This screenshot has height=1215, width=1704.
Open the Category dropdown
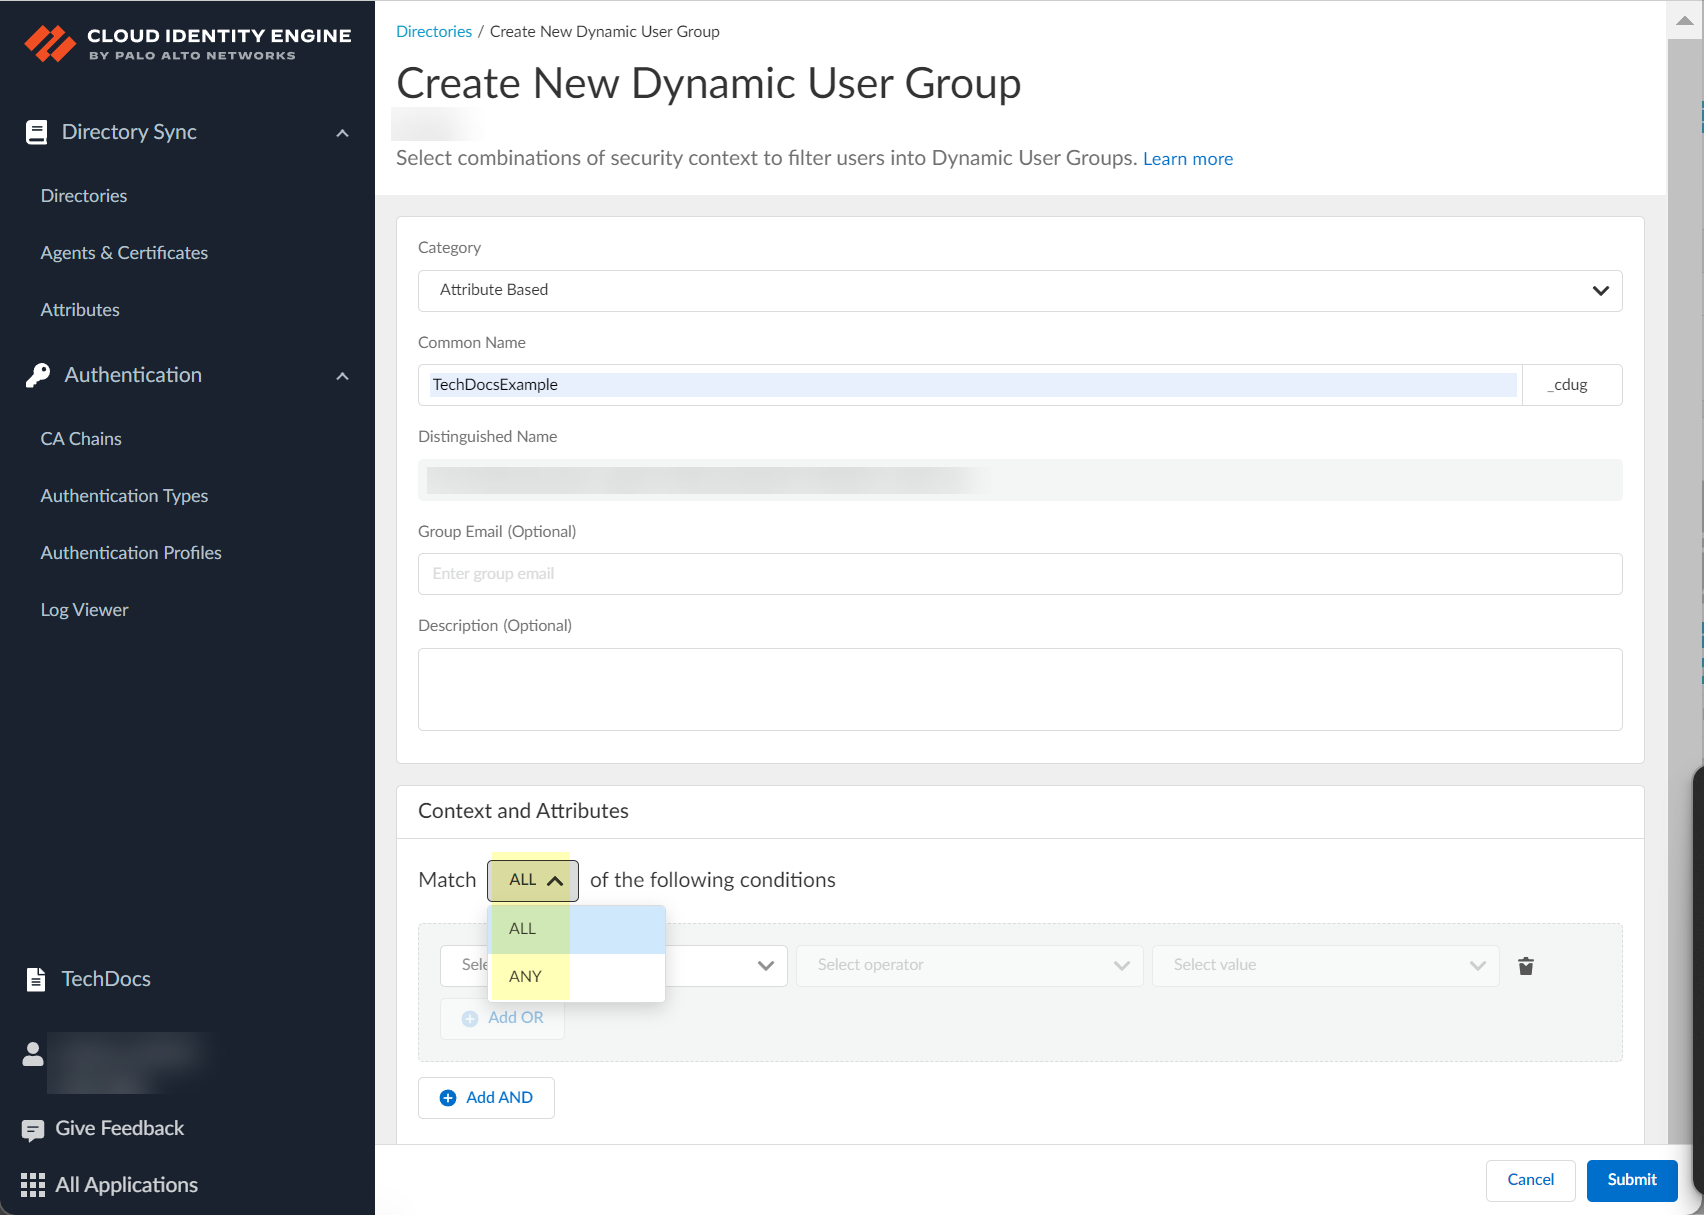pos(1019,291)
